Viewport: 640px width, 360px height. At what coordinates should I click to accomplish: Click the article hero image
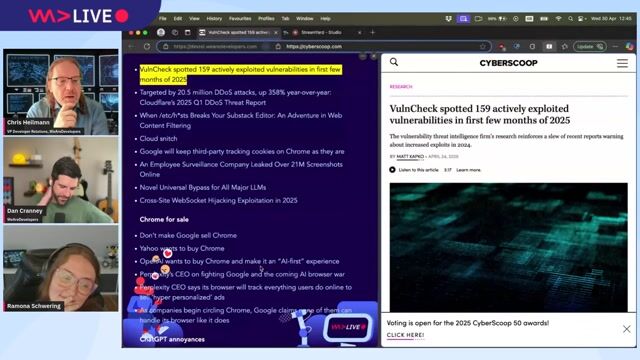click(x=508, y=247)
